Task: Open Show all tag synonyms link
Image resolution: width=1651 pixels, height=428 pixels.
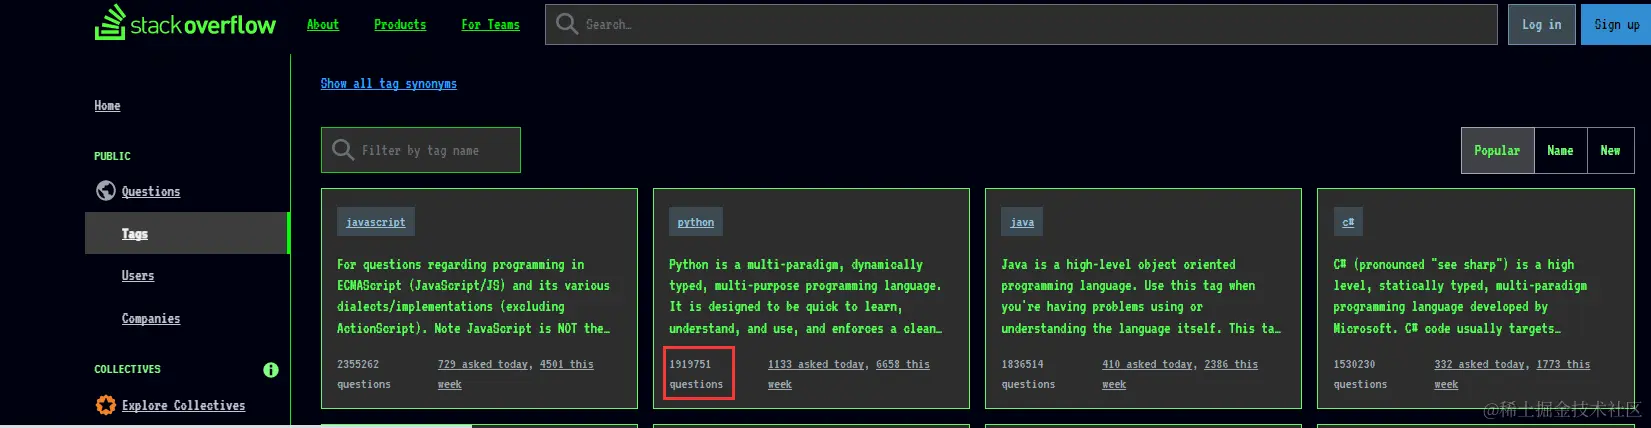Action: 388,84
